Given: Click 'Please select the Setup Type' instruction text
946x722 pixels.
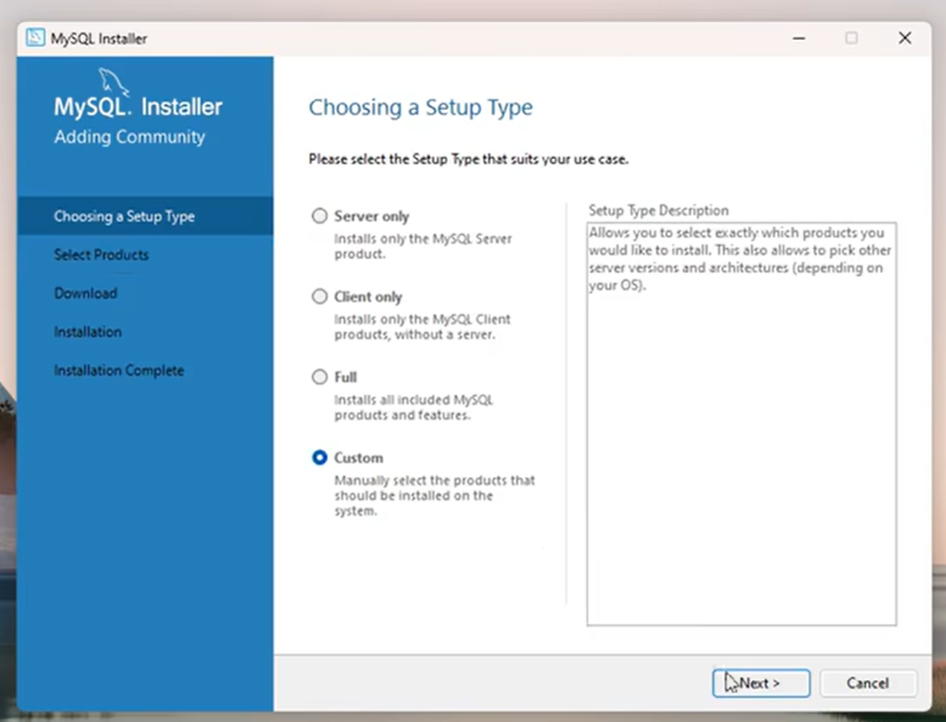Looking at the screenshot, I should click(468, 159).
